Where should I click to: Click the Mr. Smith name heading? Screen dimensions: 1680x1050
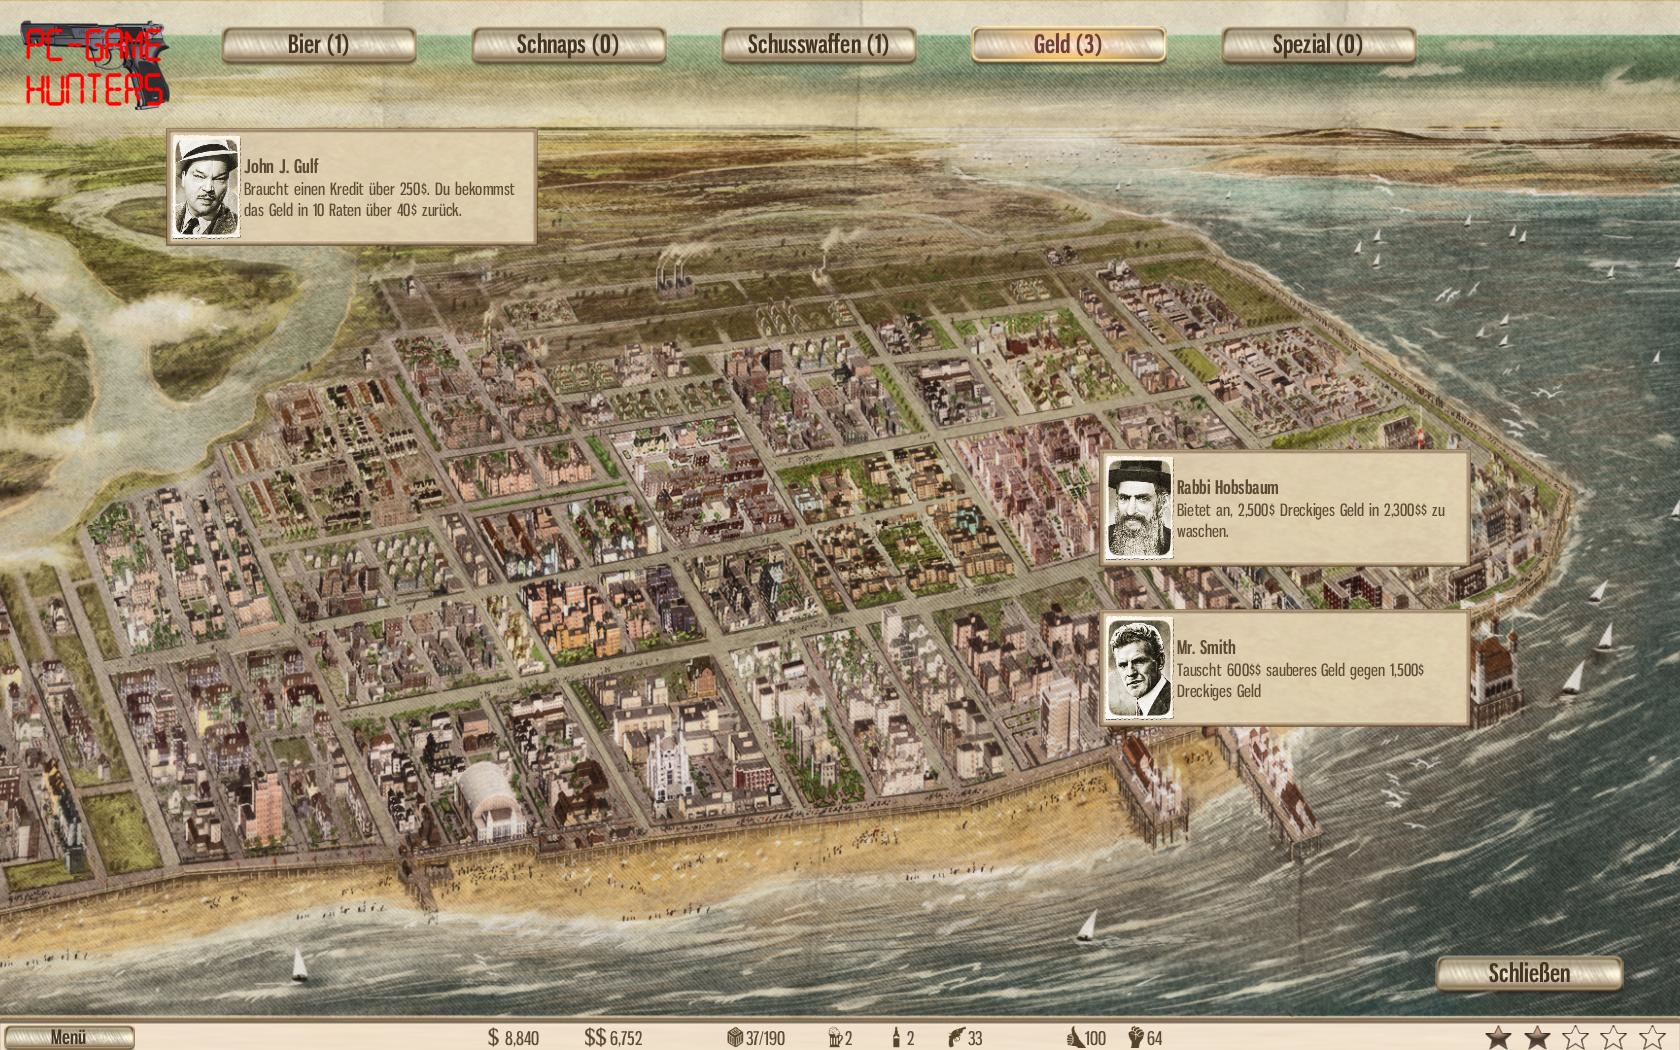pyautogui.click(x=1206, y=647)
